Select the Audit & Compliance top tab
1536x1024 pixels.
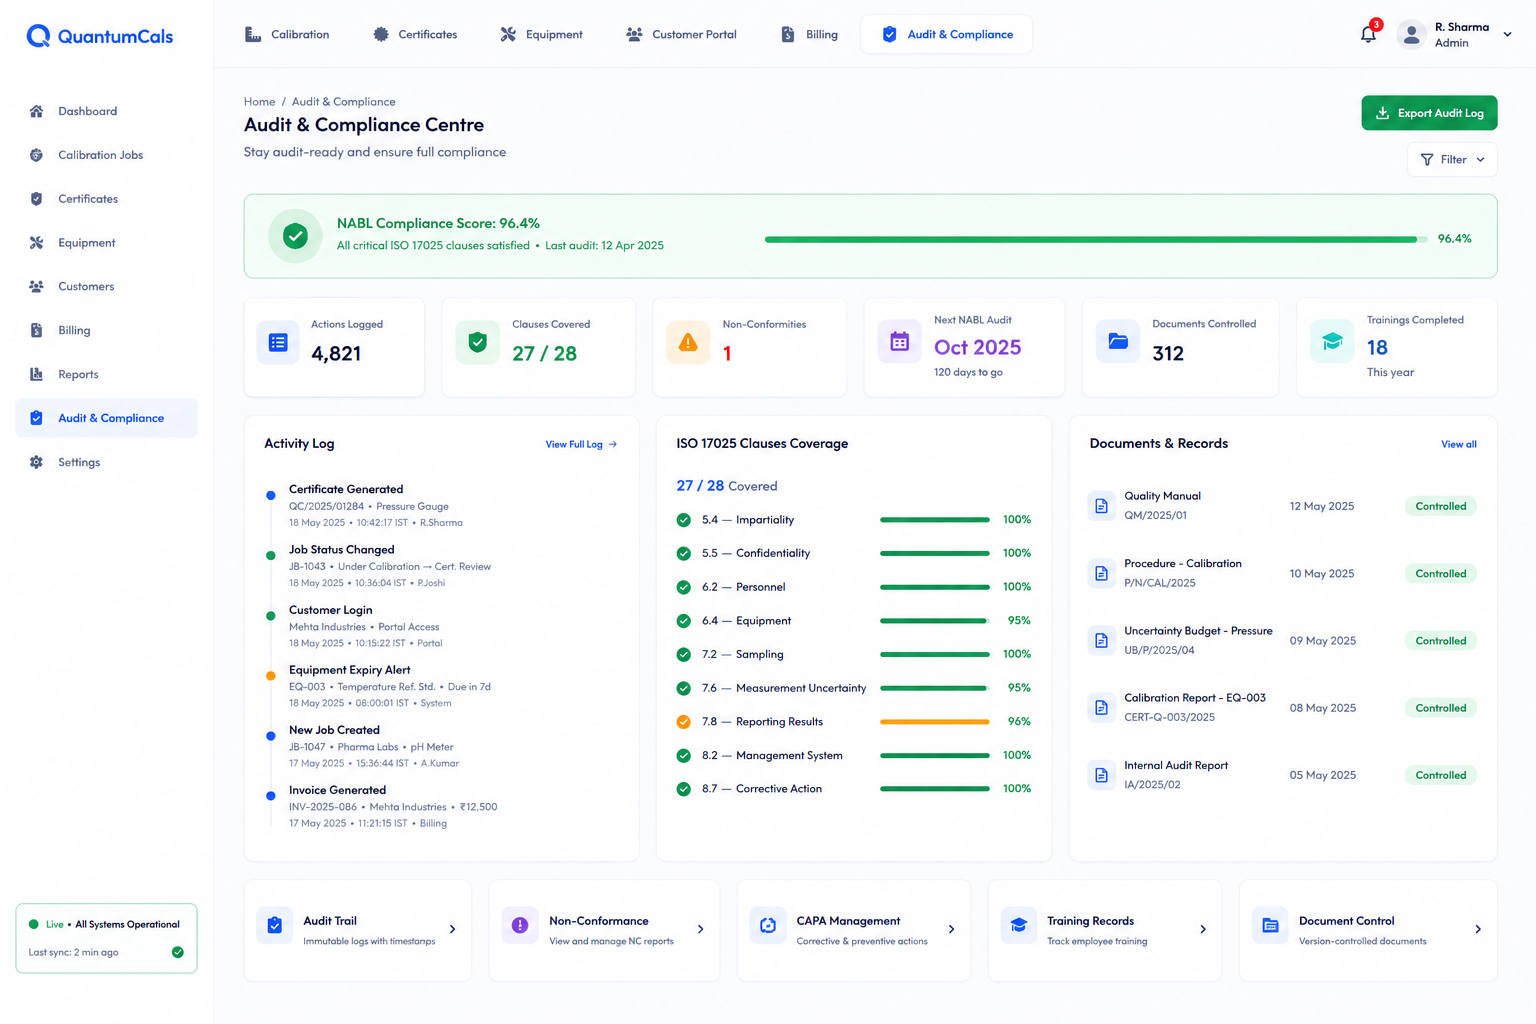point(947,34)
